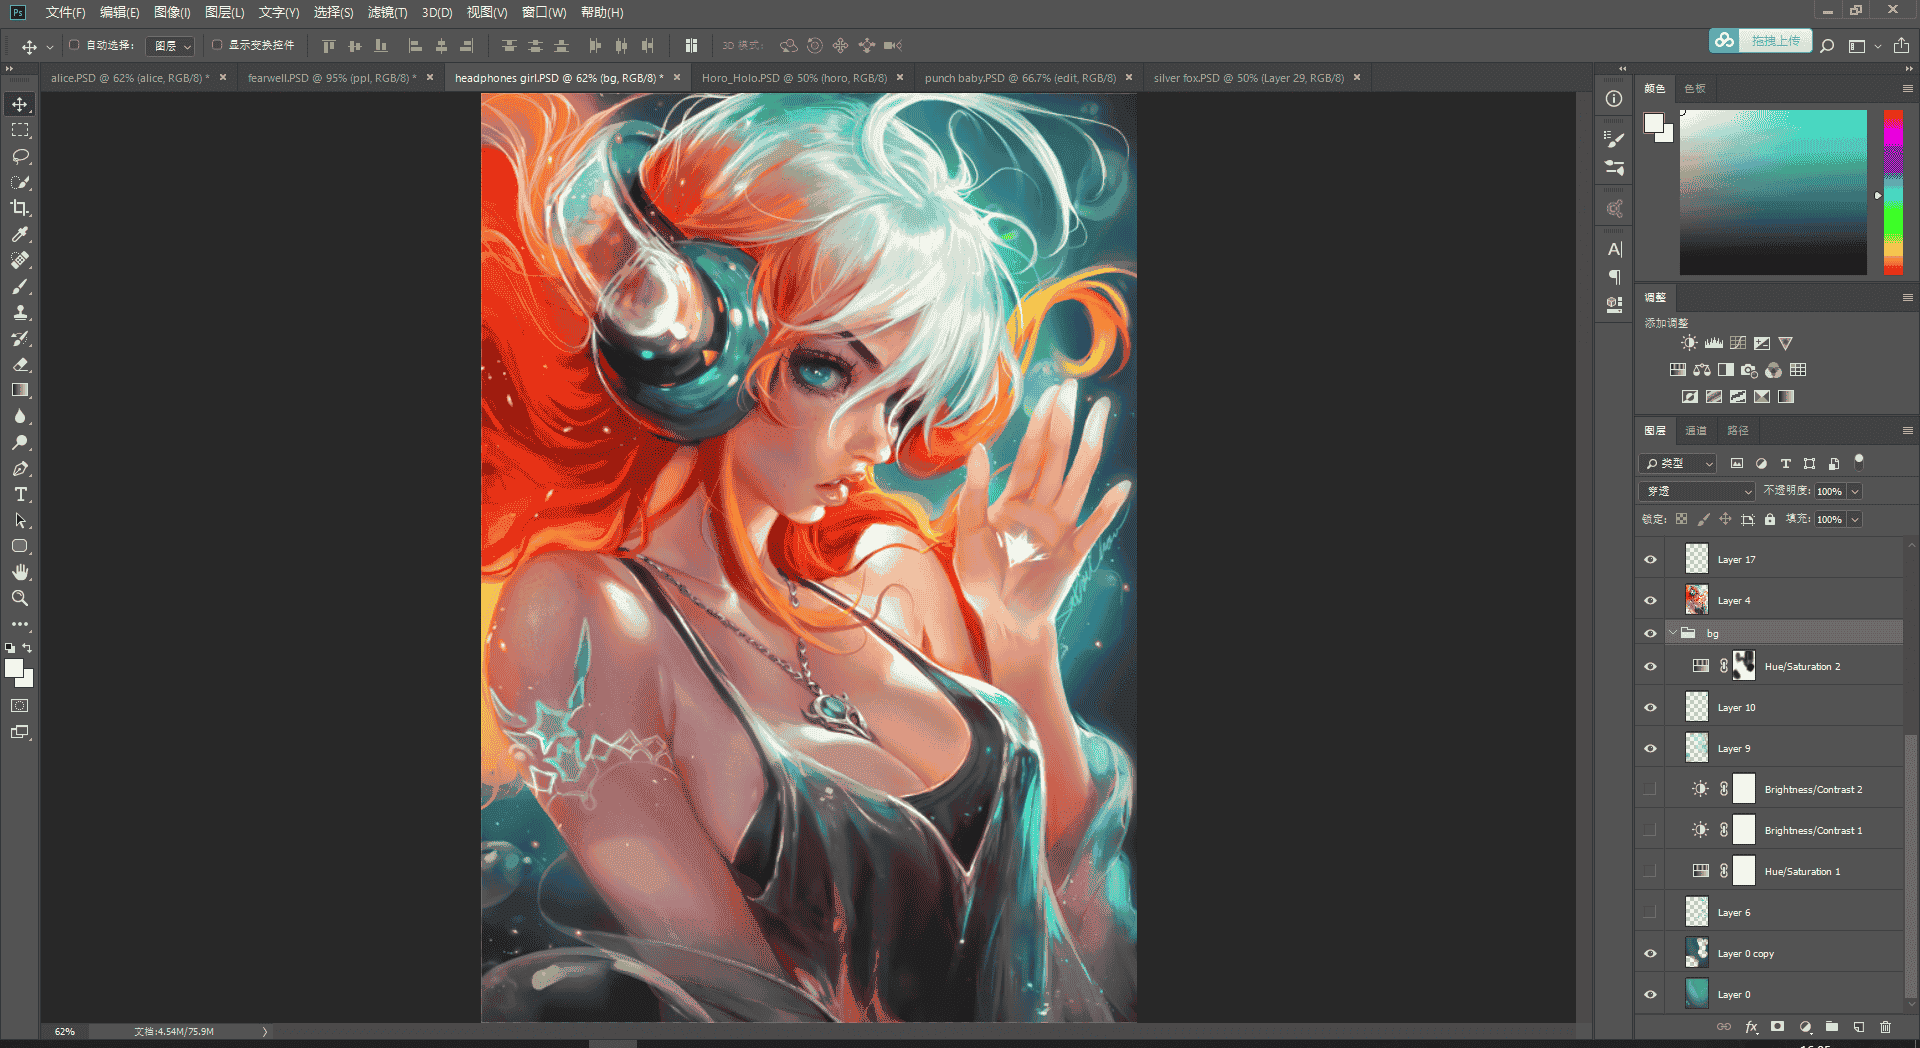This screenshot has width=1920, height=1048.
Task: Open the 滤镜(T) Filter menu
Action: (387, 12)
